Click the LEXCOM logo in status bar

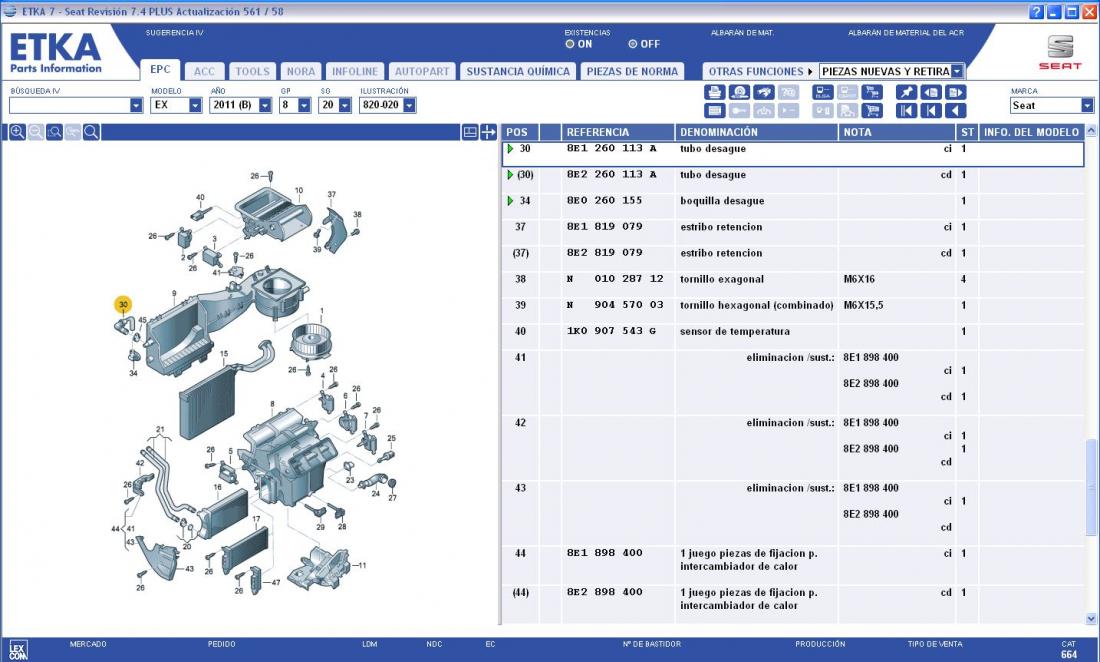click(x=18, y=650)
